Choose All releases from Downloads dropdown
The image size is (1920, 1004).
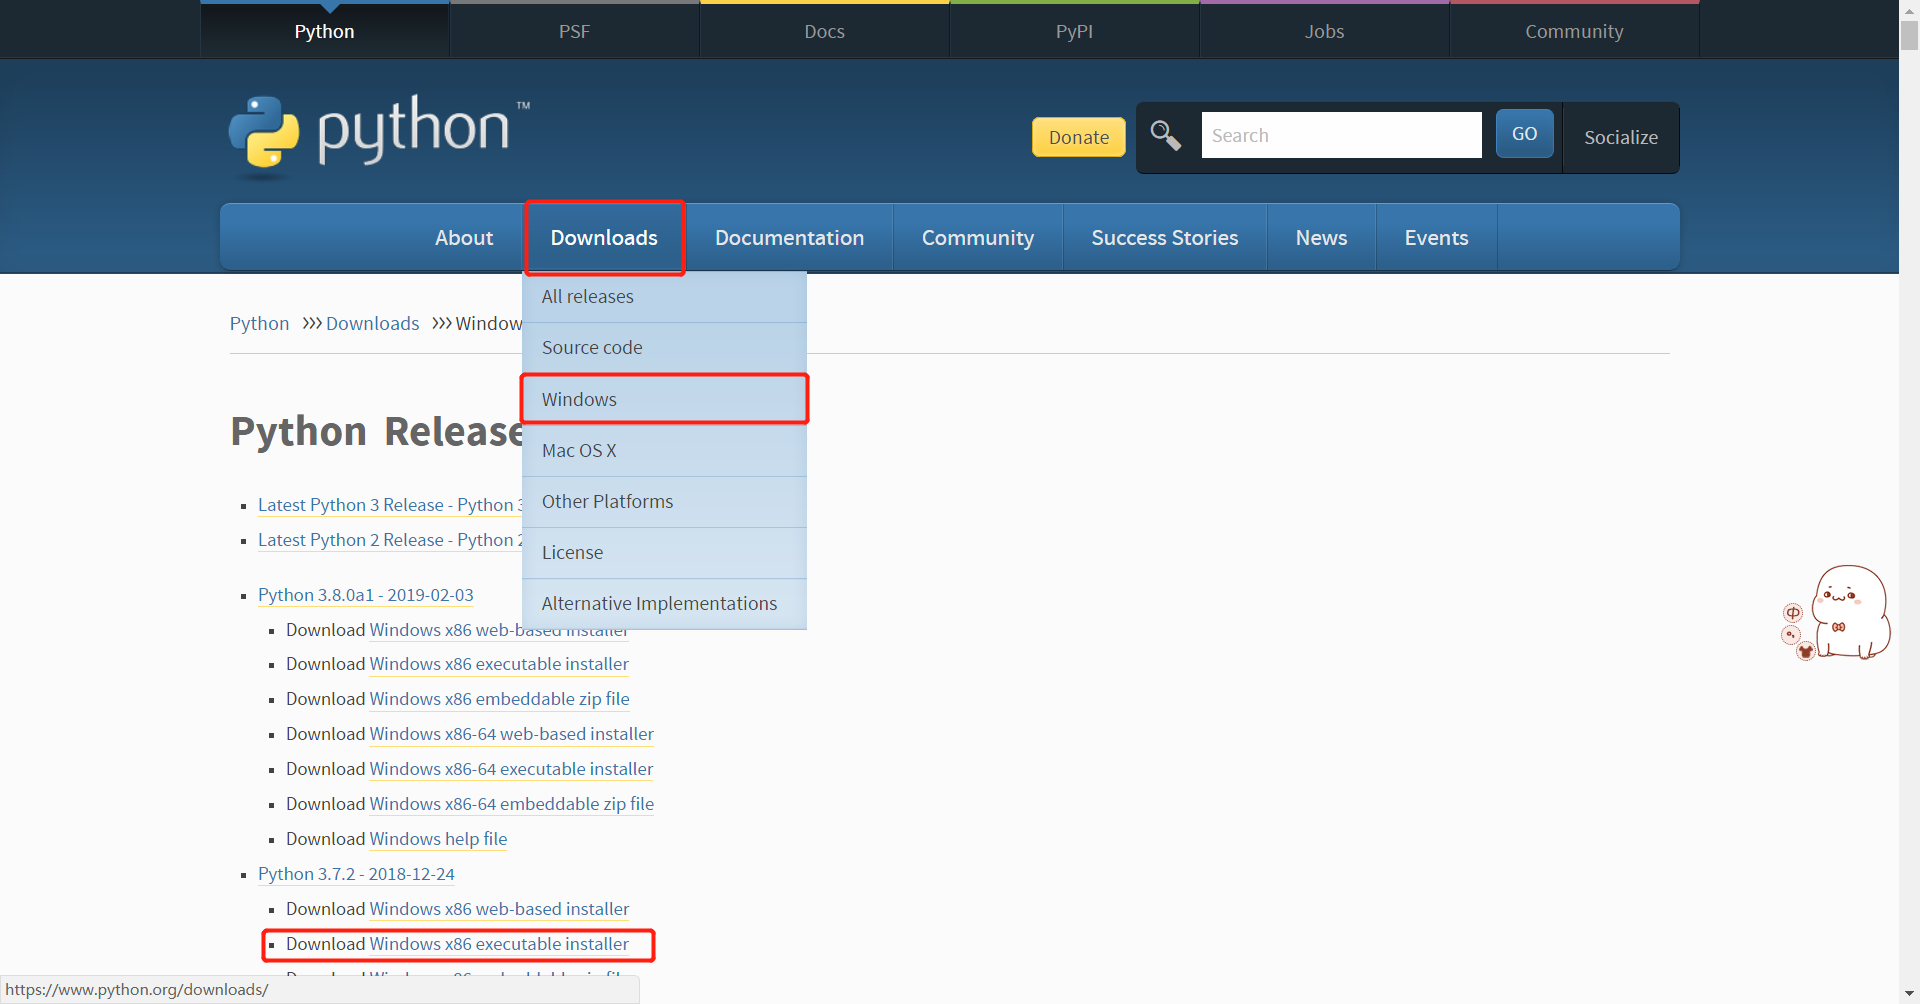[664, 297]
